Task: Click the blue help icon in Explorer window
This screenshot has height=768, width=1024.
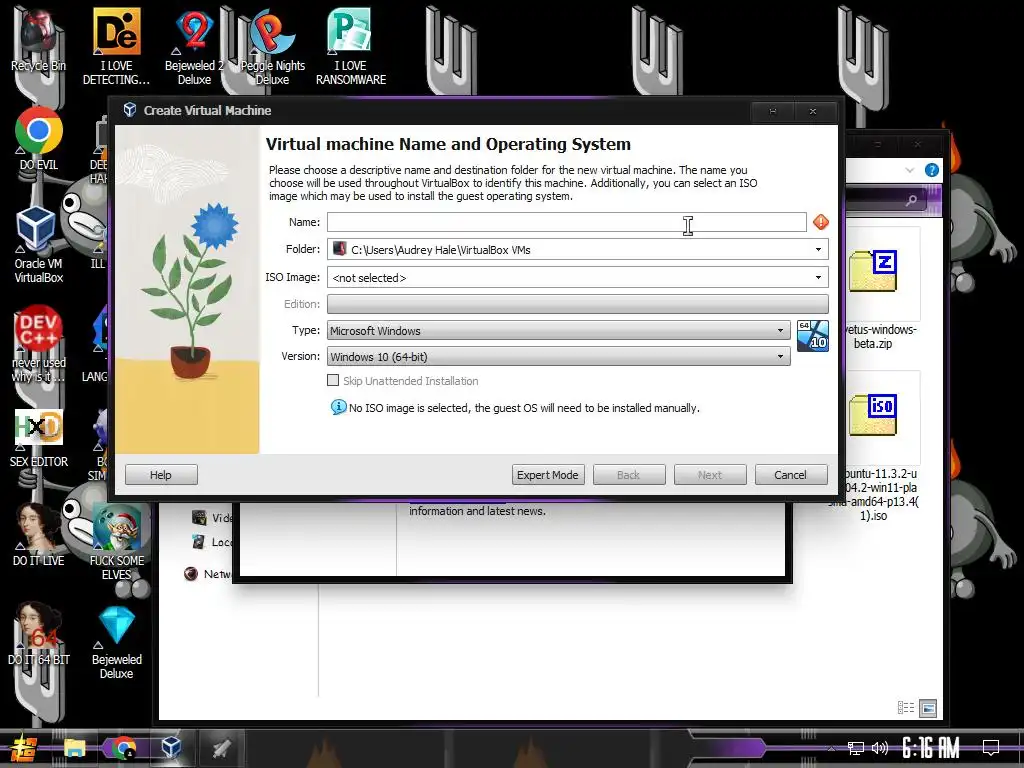Action: tap(932, 170)
